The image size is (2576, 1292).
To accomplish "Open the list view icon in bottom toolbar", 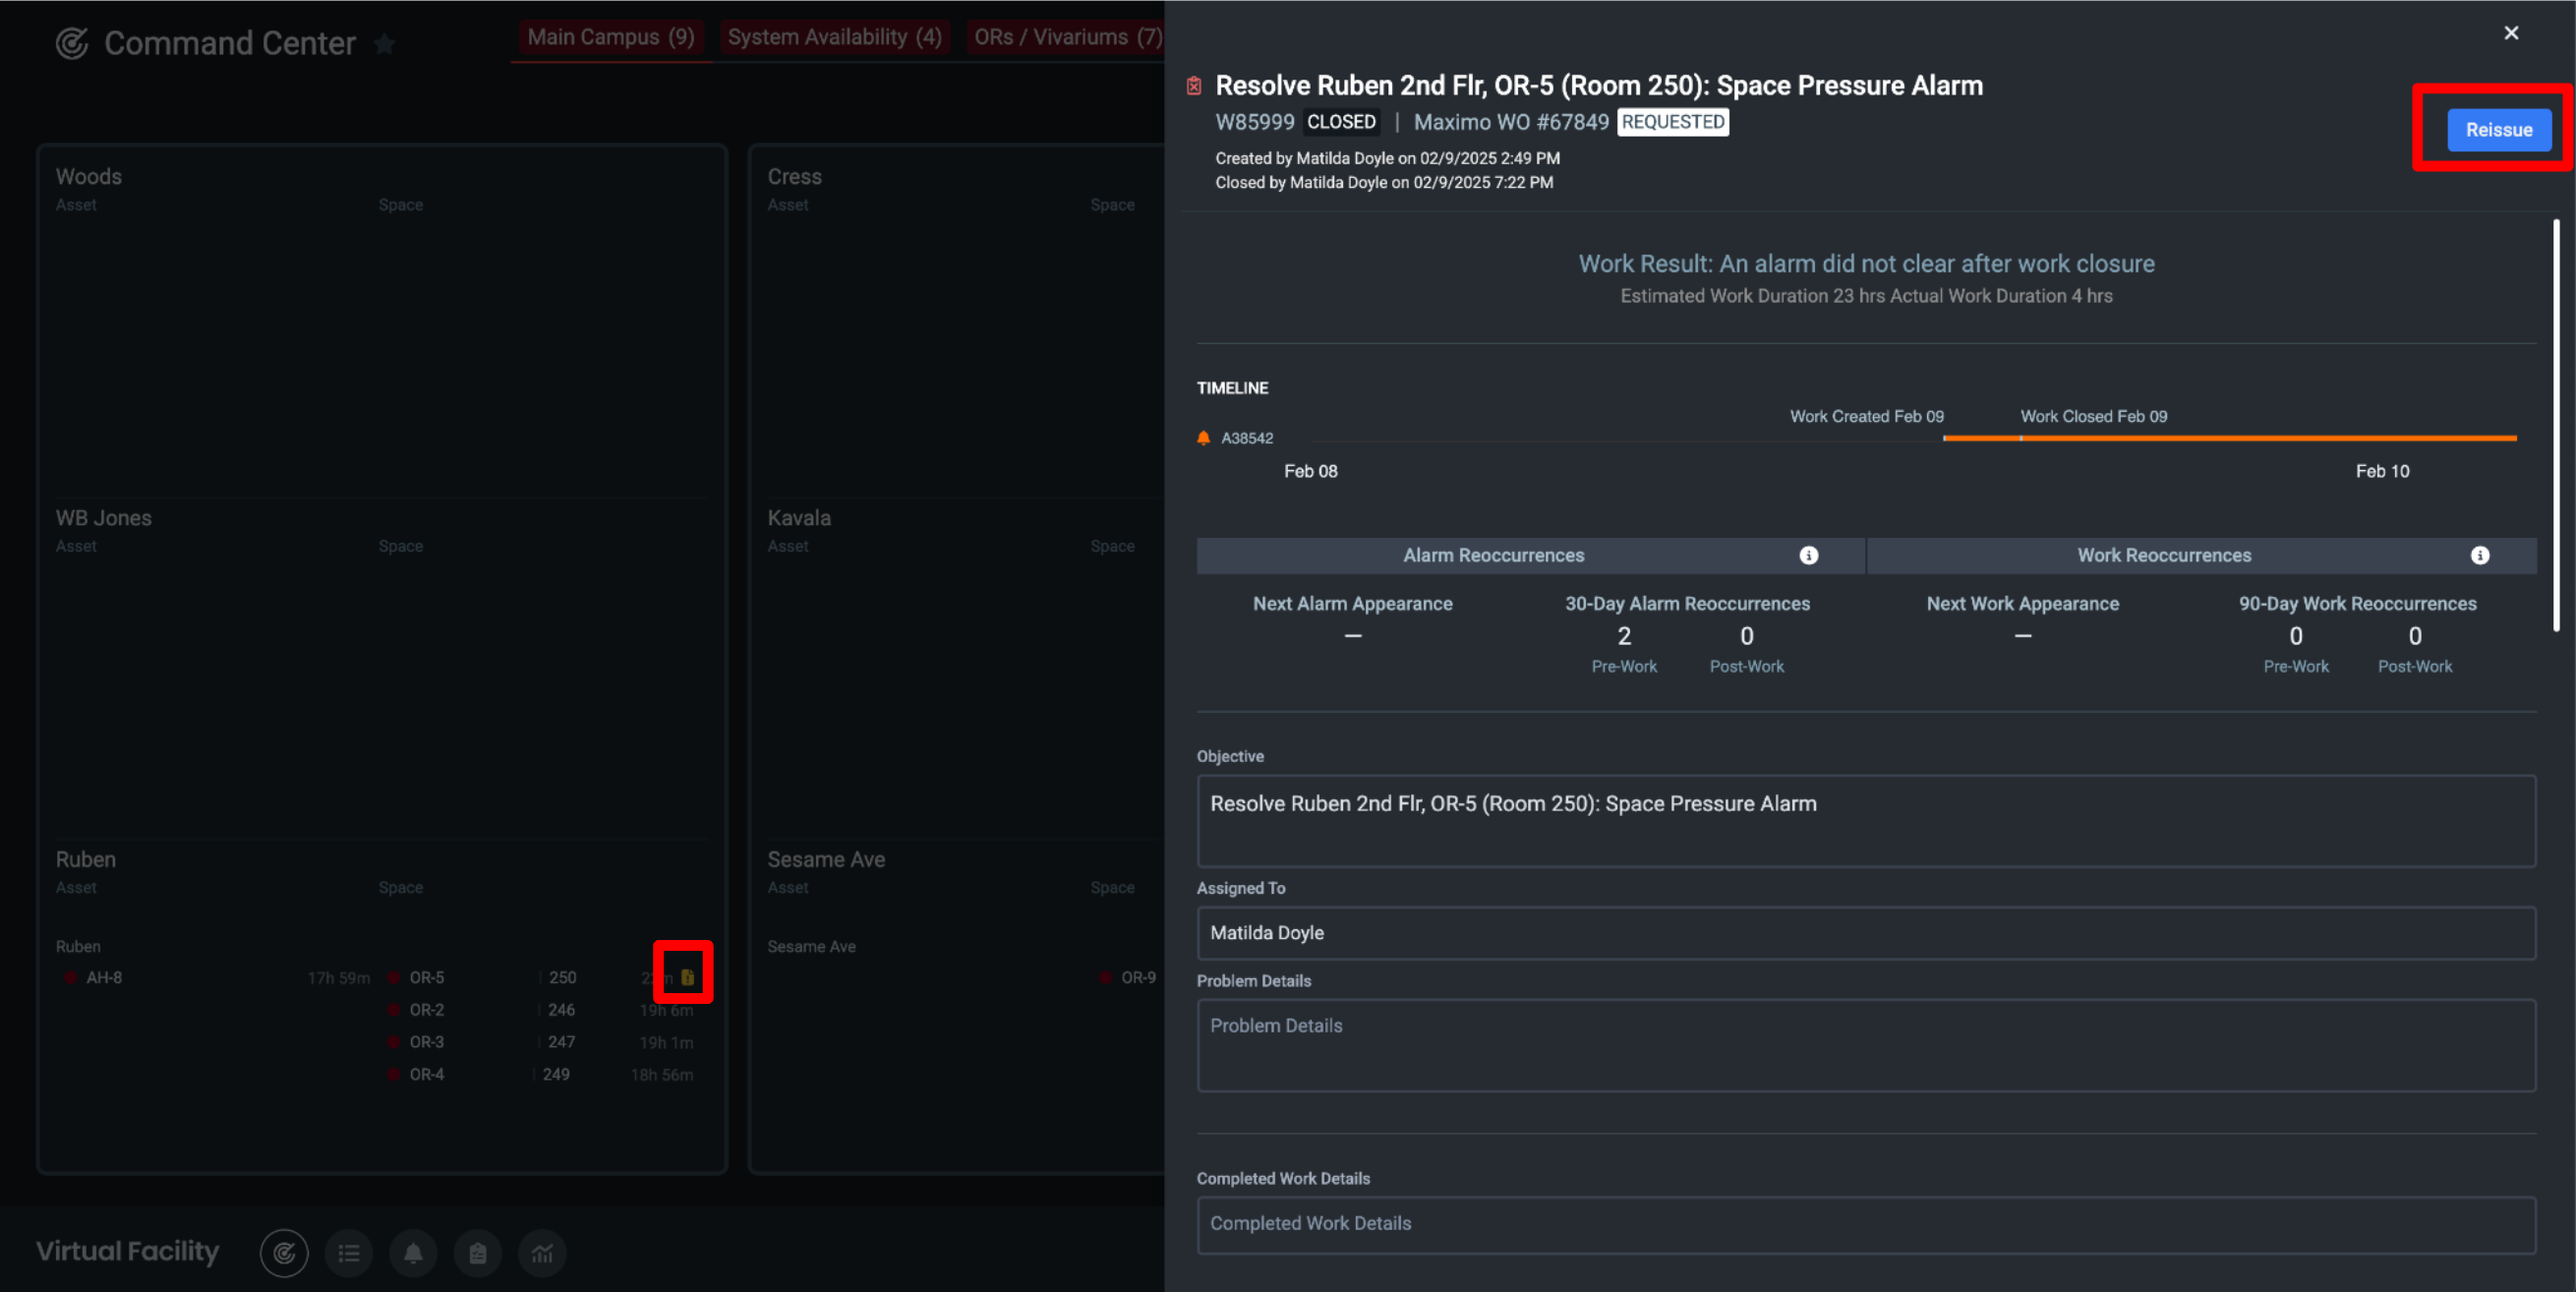I will coord(348,1253).
